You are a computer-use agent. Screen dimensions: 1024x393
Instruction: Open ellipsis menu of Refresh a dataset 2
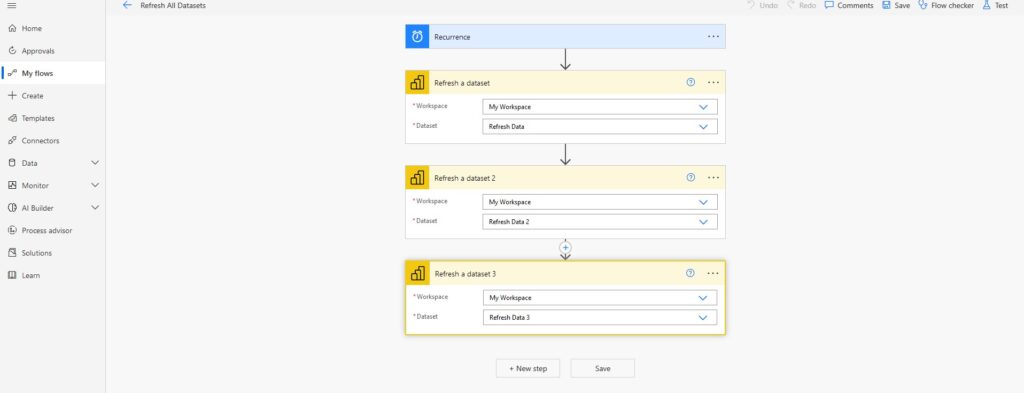tap(713, 178)
